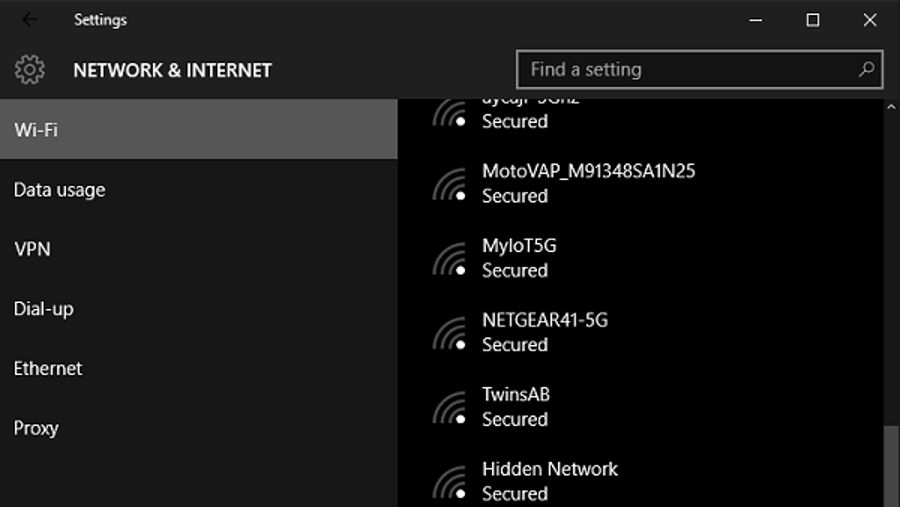Click the Settings gear icon
The height and width of the screenshot is (507, 900).
pos(30,70)
